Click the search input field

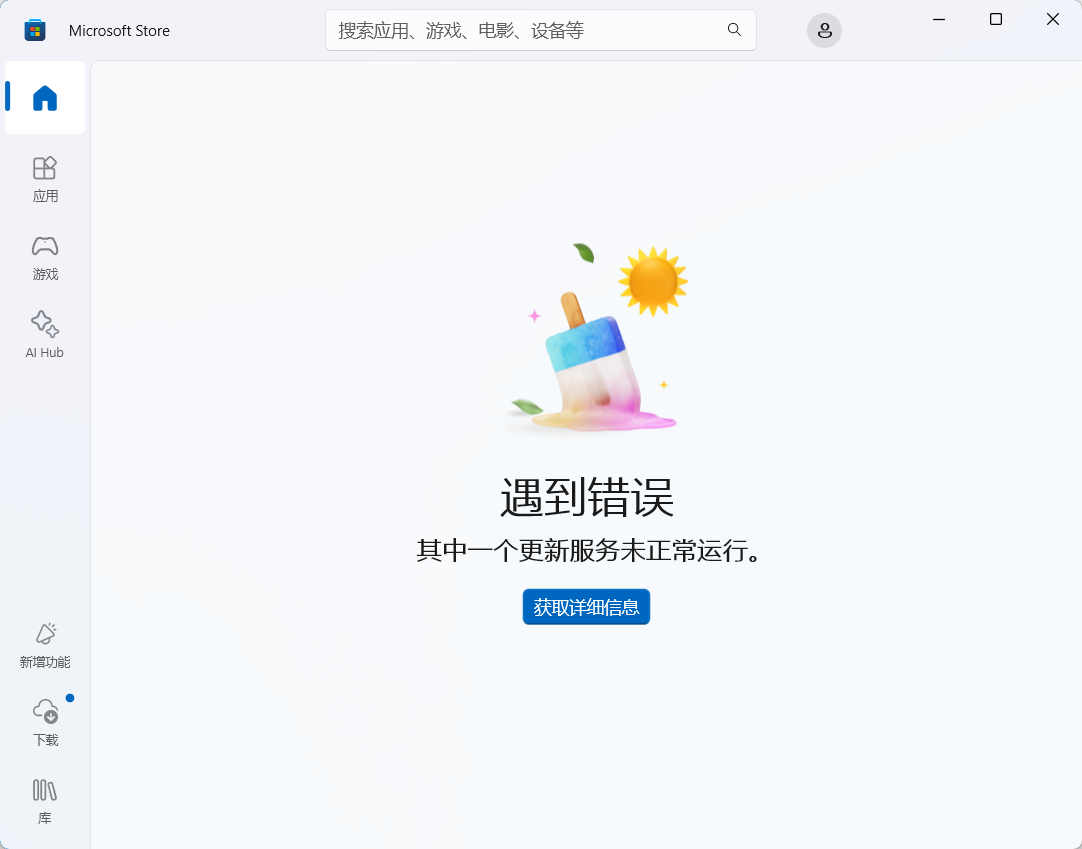tap(520, 30)
